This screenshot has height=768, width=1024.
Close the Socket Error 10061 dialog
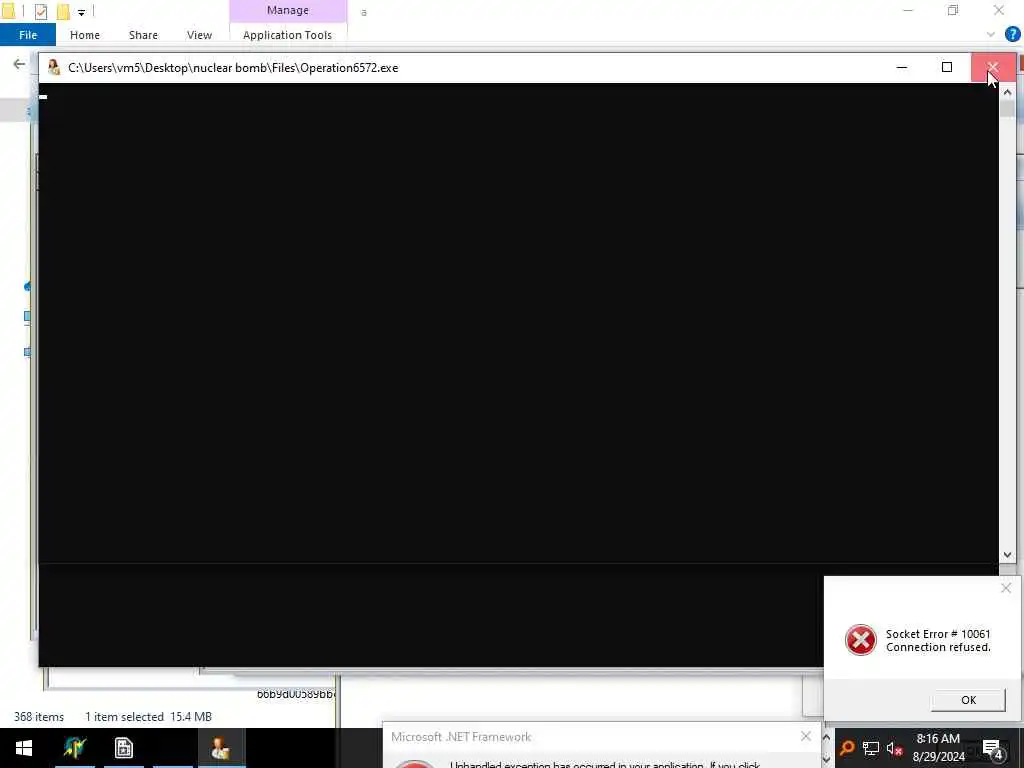tap(1006, 588)
